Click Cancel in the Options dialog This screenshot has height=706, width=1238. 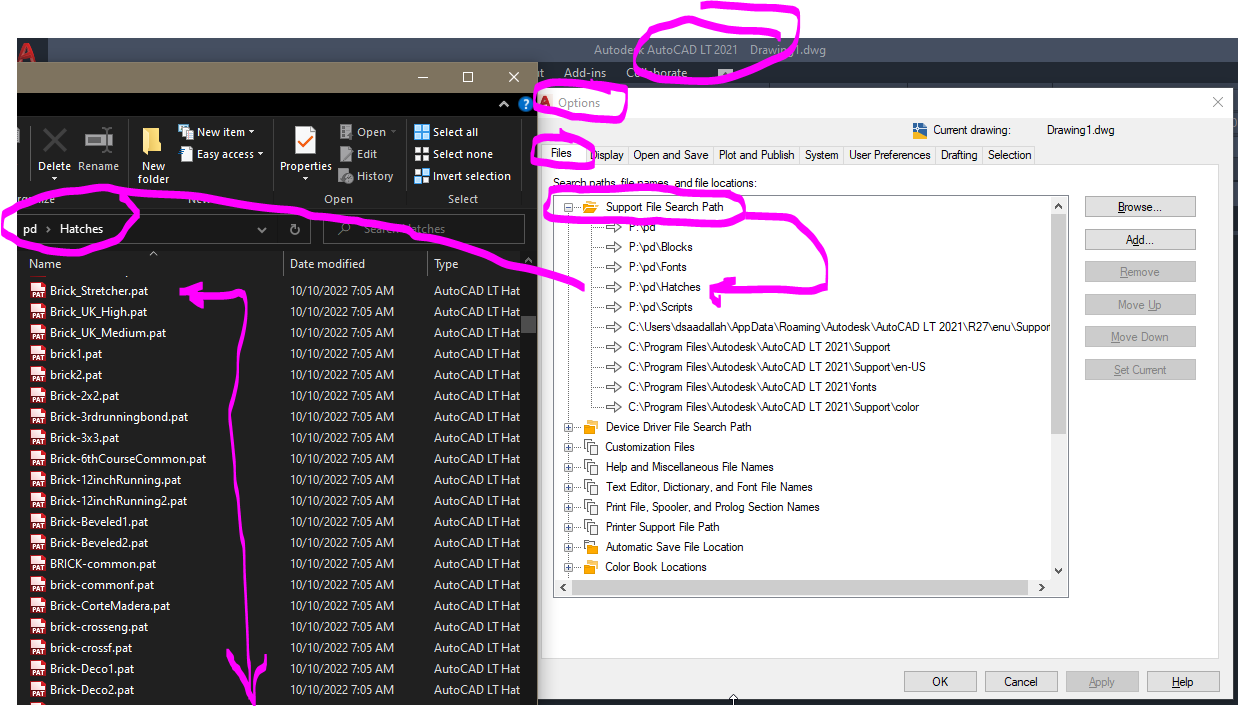pyautogui.click(x=1021, y=682)
